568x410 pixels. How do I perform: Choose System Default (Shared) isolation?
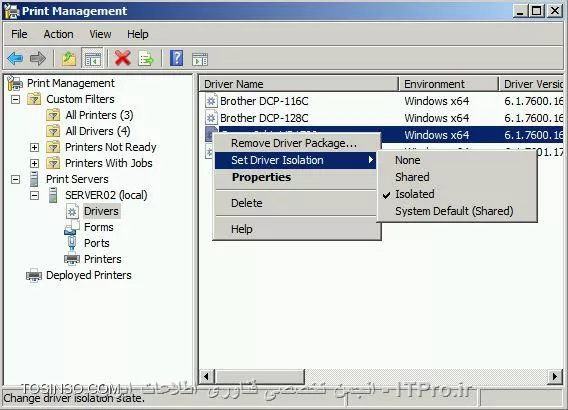[454, 211]
